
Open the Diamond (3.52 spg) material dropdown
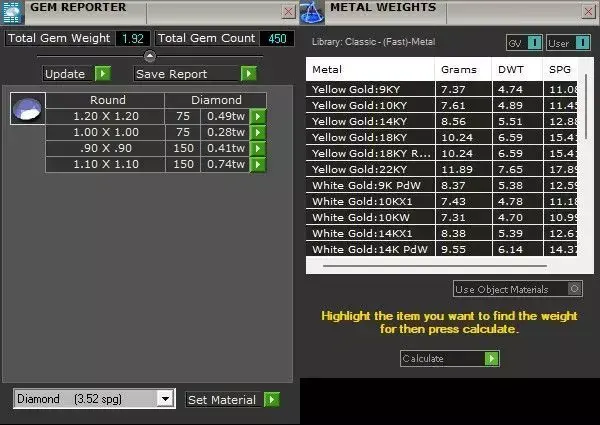165,399
